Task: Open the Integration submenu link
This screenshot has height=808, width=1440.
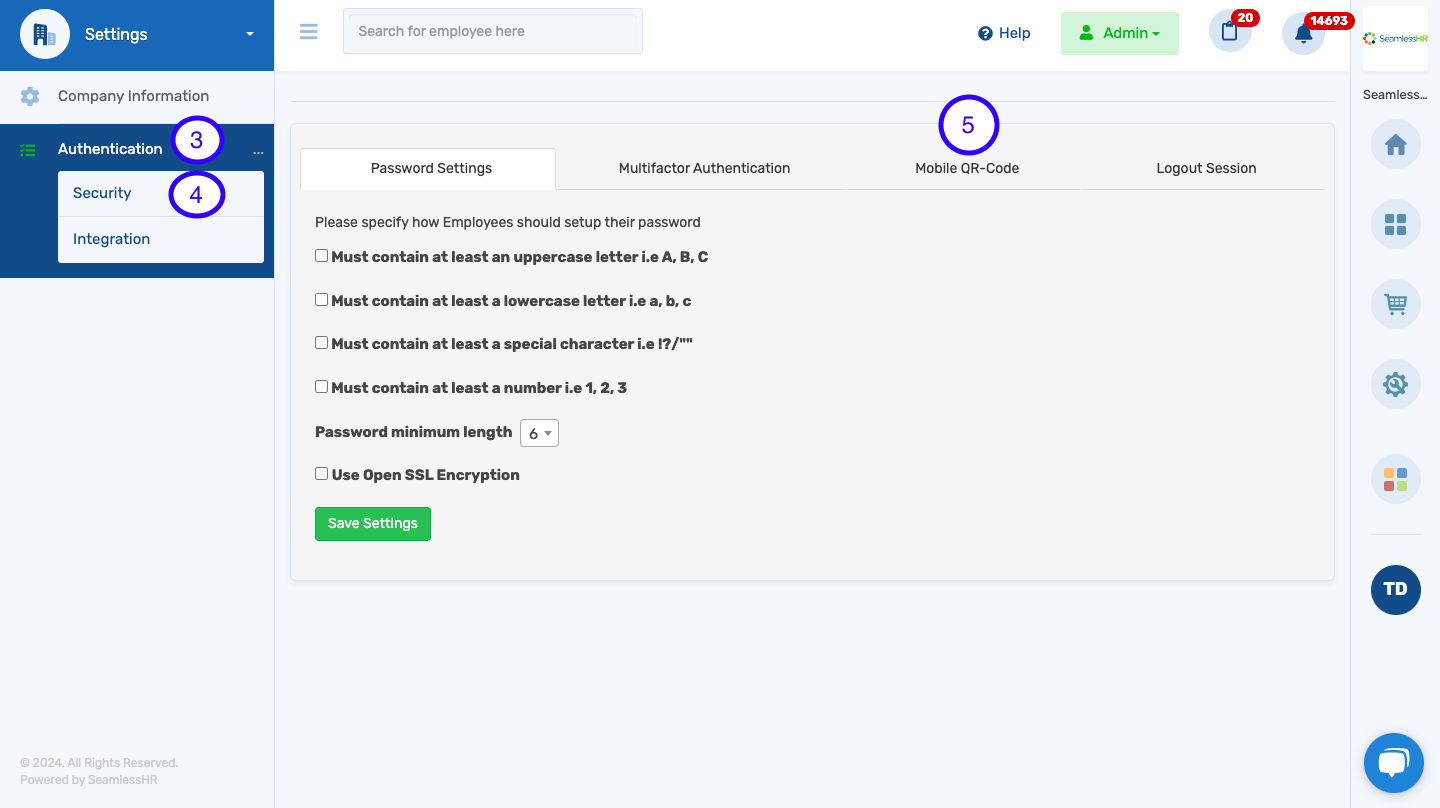Action: (x=112, y=239)
